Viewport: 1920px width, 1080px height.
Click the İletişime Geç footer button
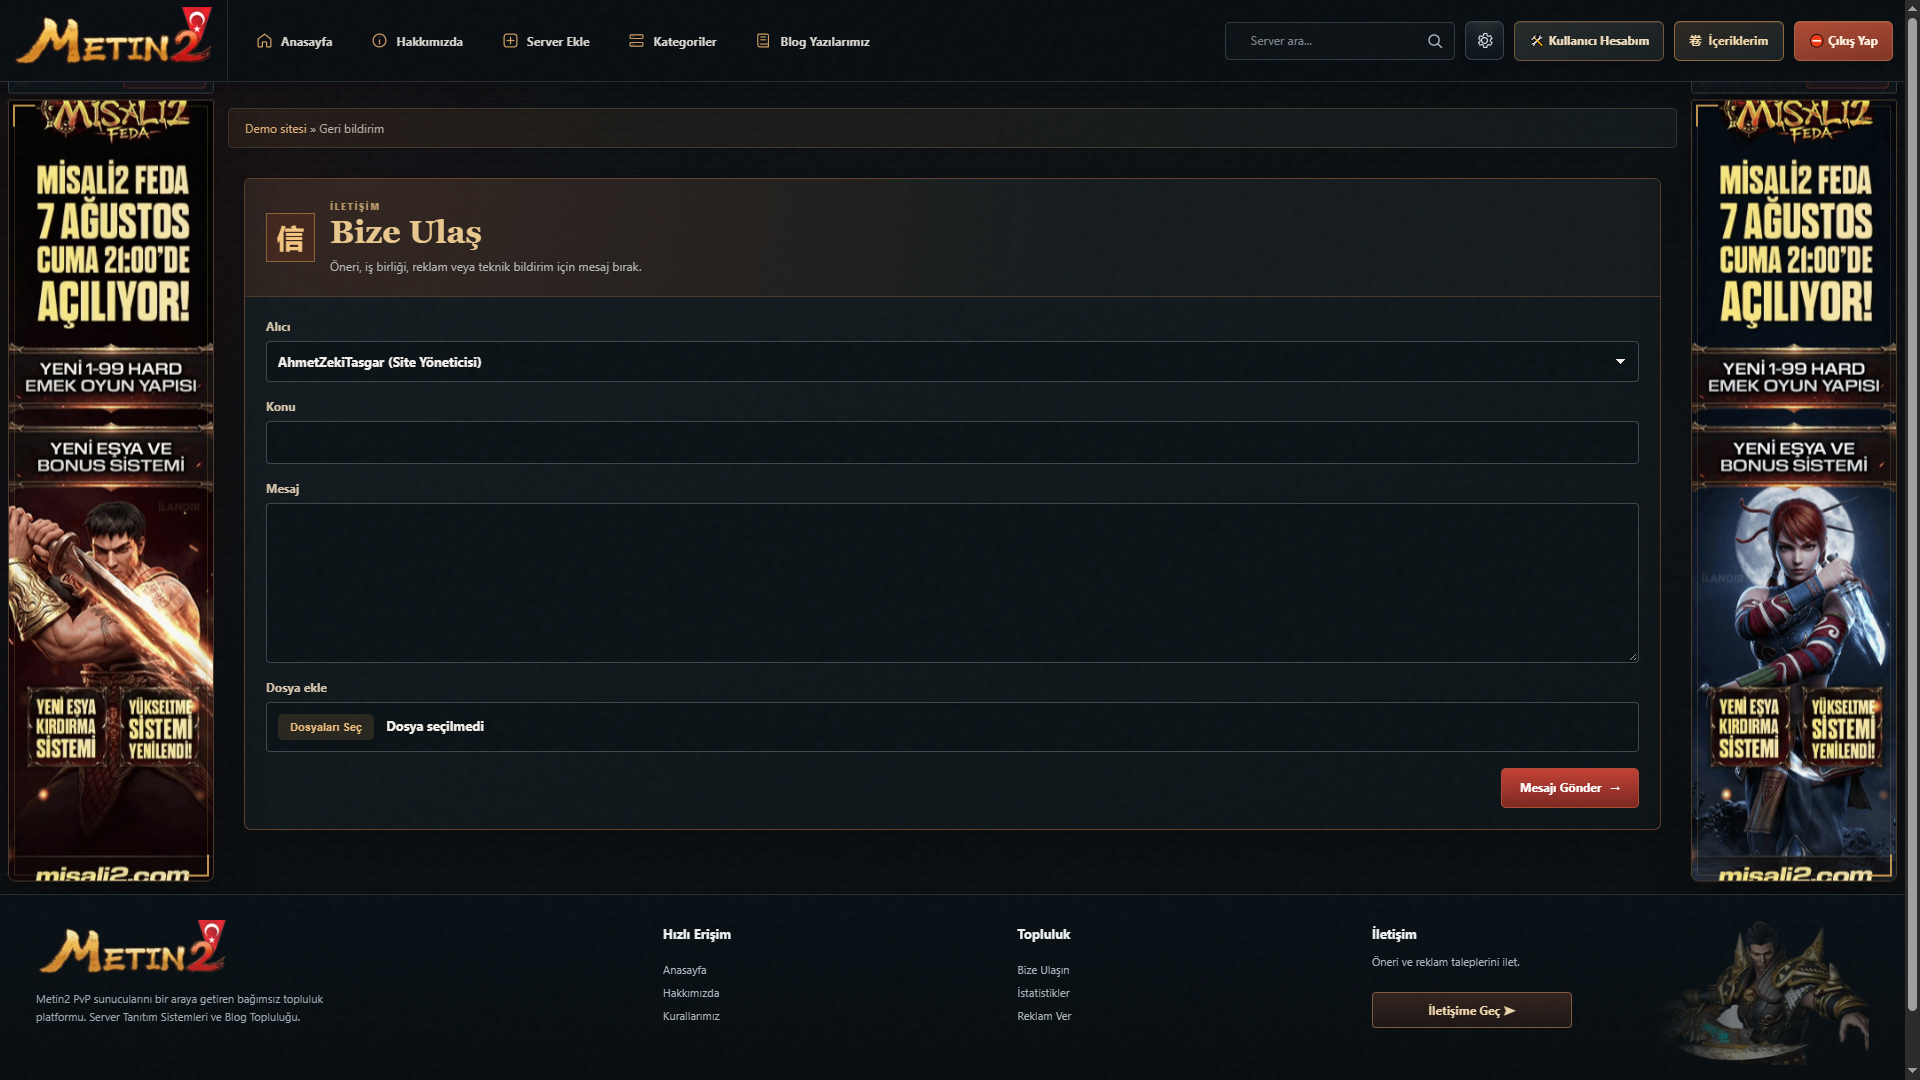coord(1472,1010)
